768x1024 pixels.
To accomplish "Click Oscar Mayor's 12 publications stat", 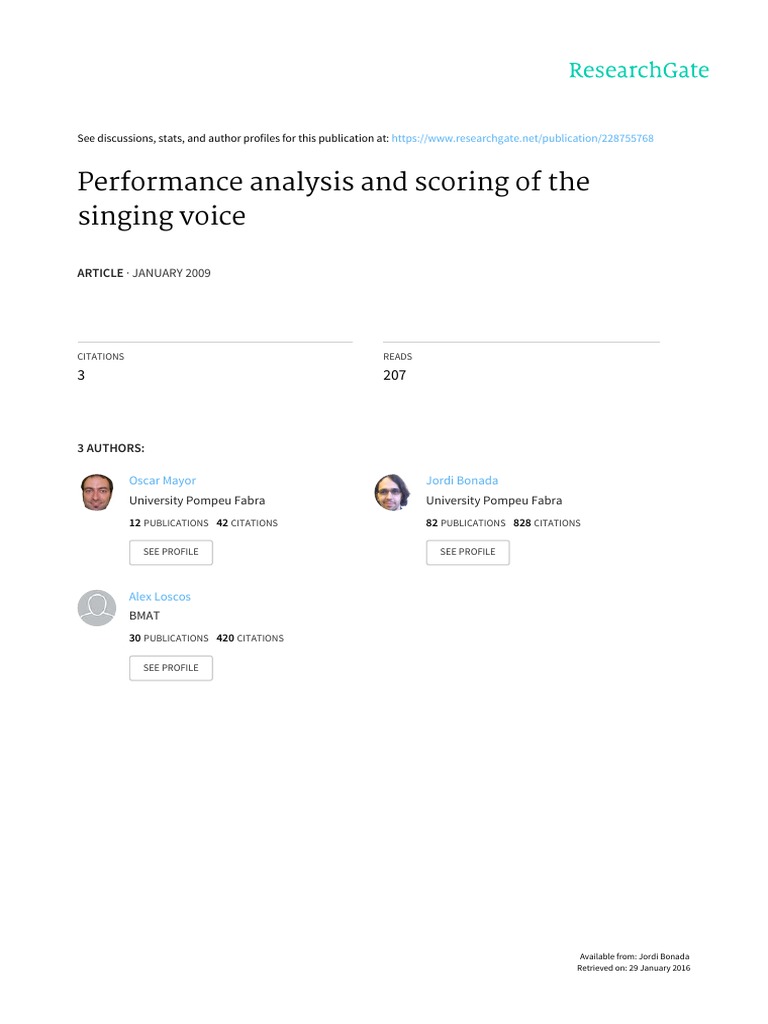I will click(x=168, y=523).
